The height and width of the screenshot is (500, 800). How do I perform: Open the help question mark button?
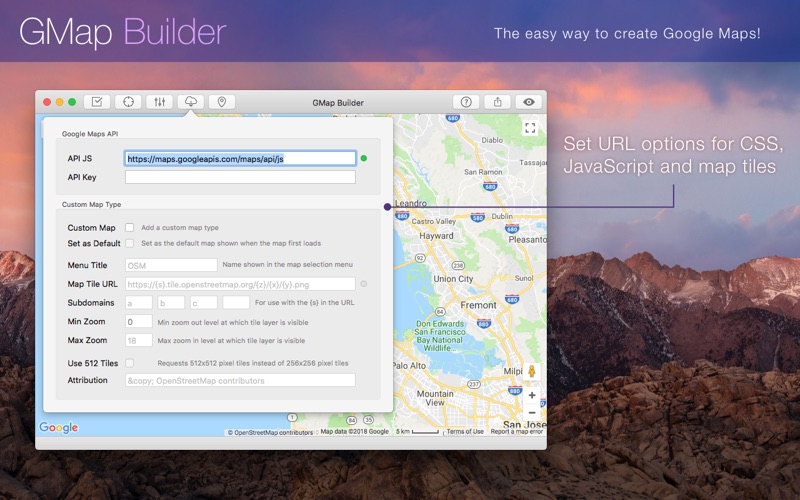[x=466, y=102]
